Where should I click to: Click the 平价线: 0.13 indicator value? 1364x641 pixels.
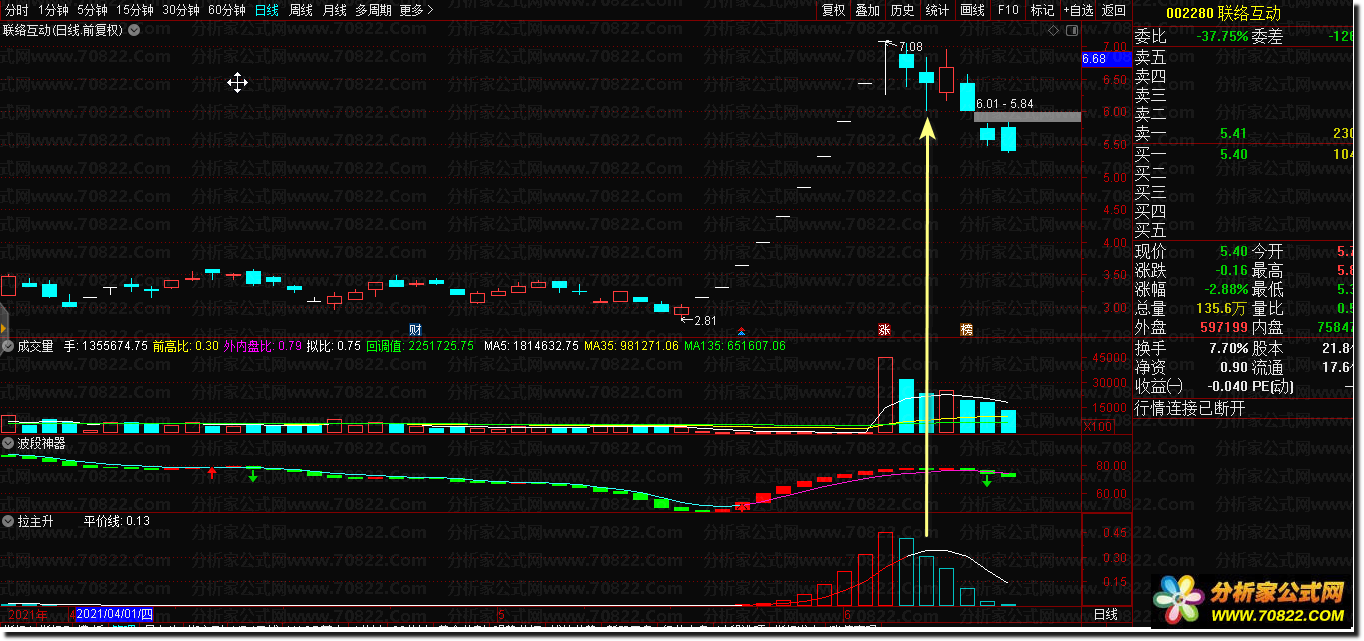[116, 521]
